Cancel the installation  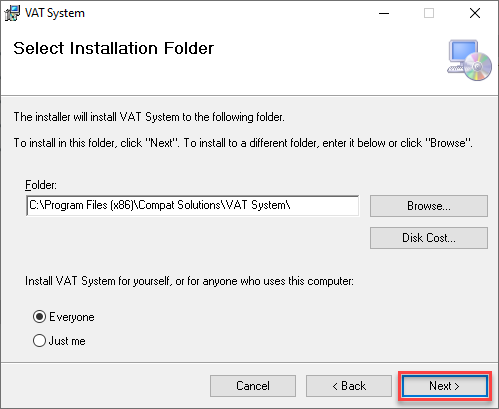point(253,386)
